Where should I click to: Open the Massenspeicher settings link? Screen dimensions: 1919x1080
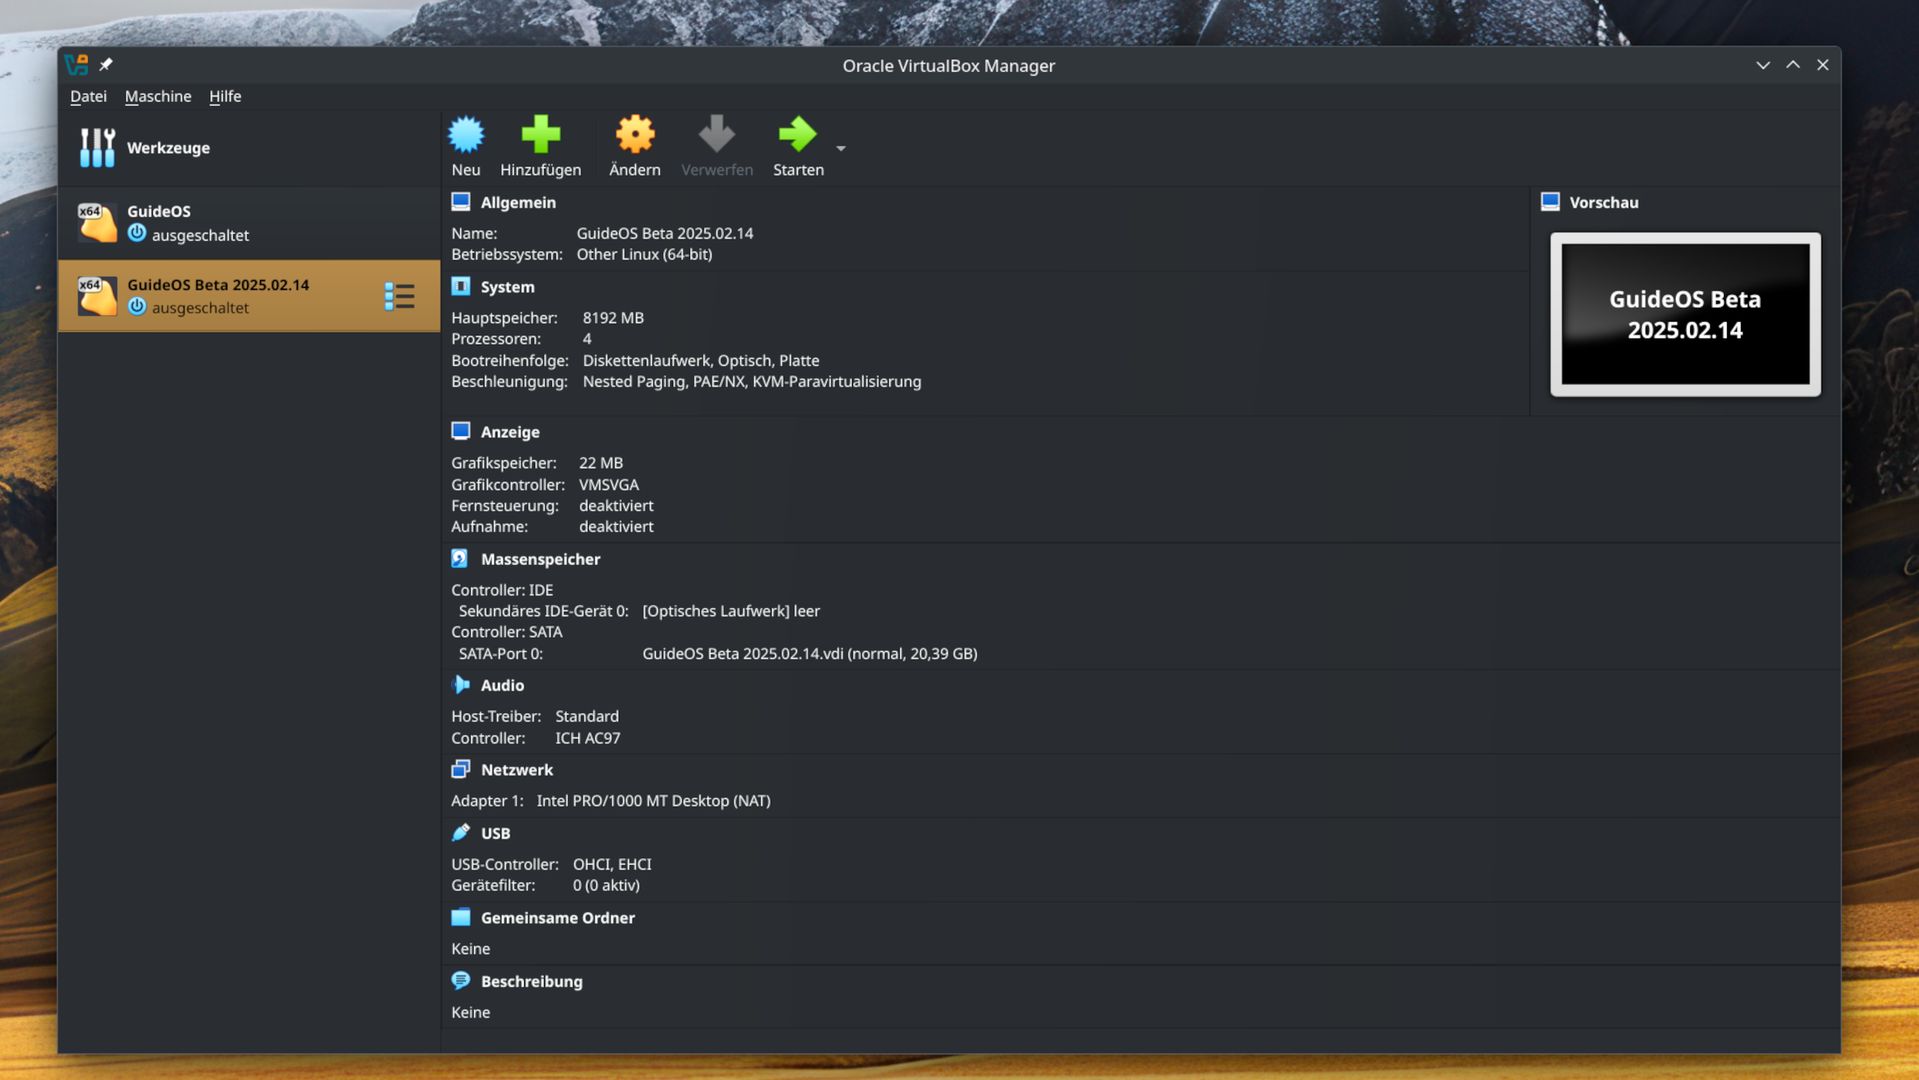point(540,559)
